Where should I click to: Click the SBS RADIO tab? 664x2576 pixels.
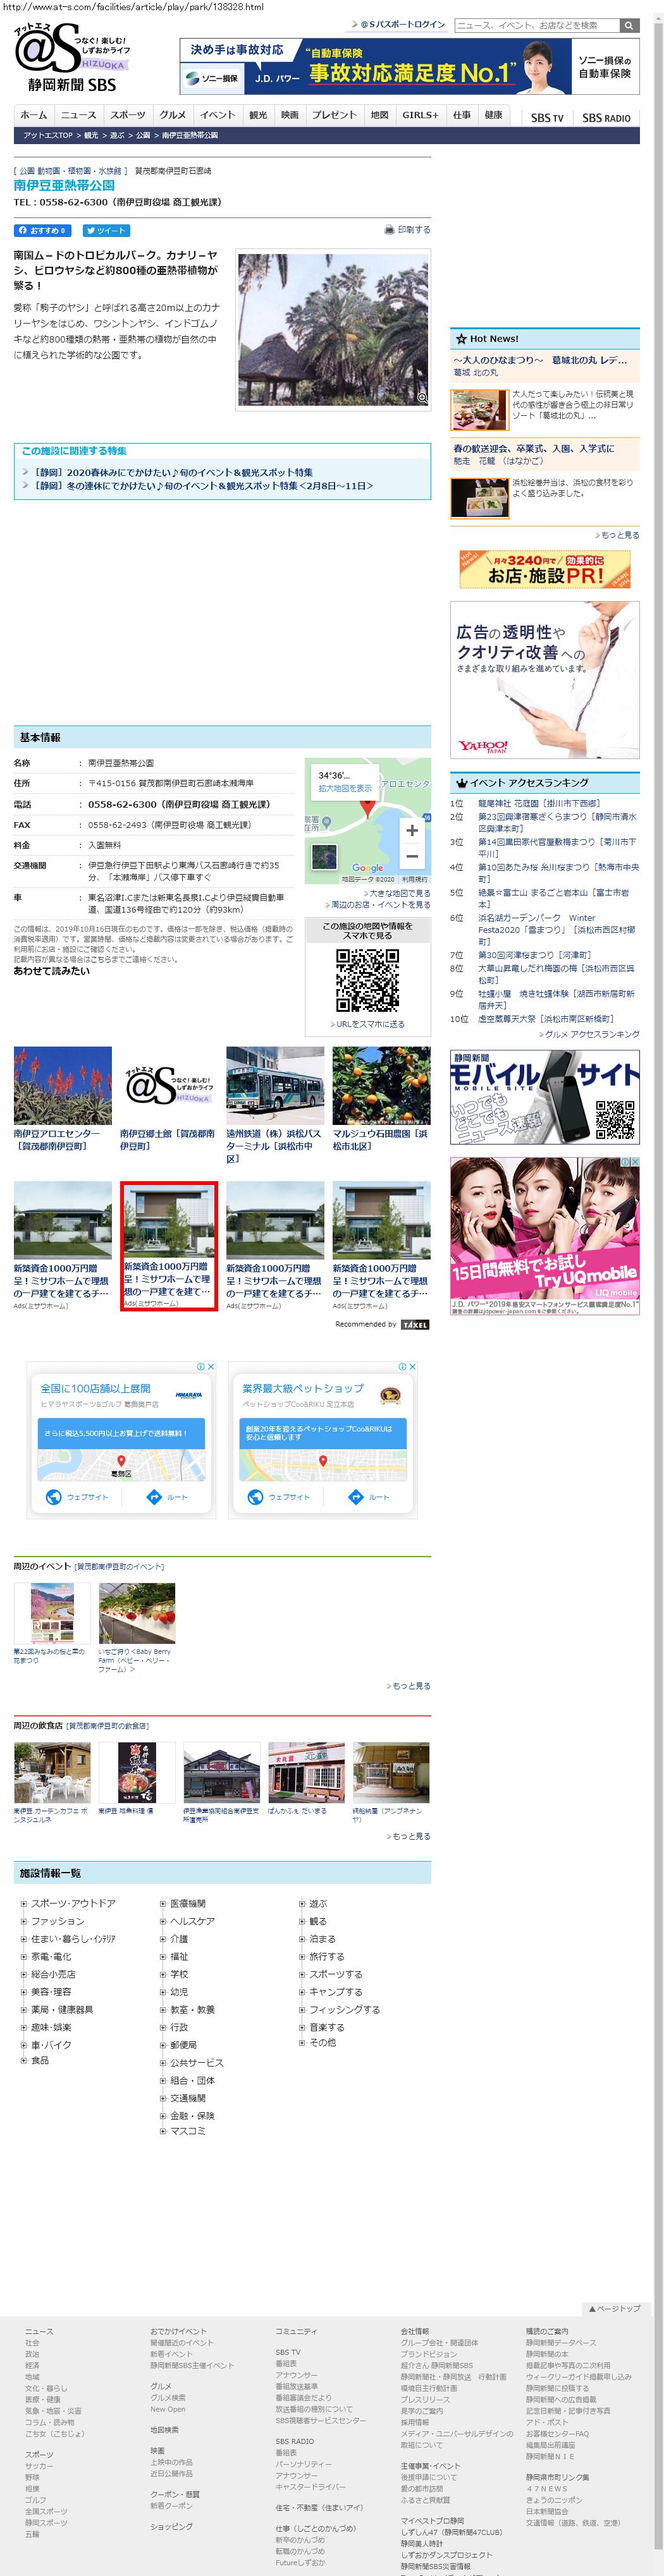(x=606, y=118)
